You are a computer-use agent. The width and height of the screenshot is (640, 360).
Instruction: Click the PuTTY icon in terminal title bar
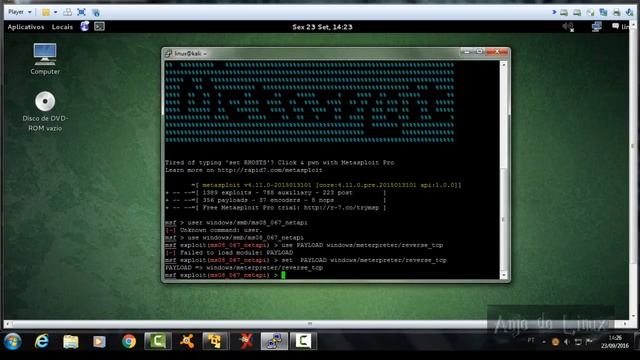[169, 53]
